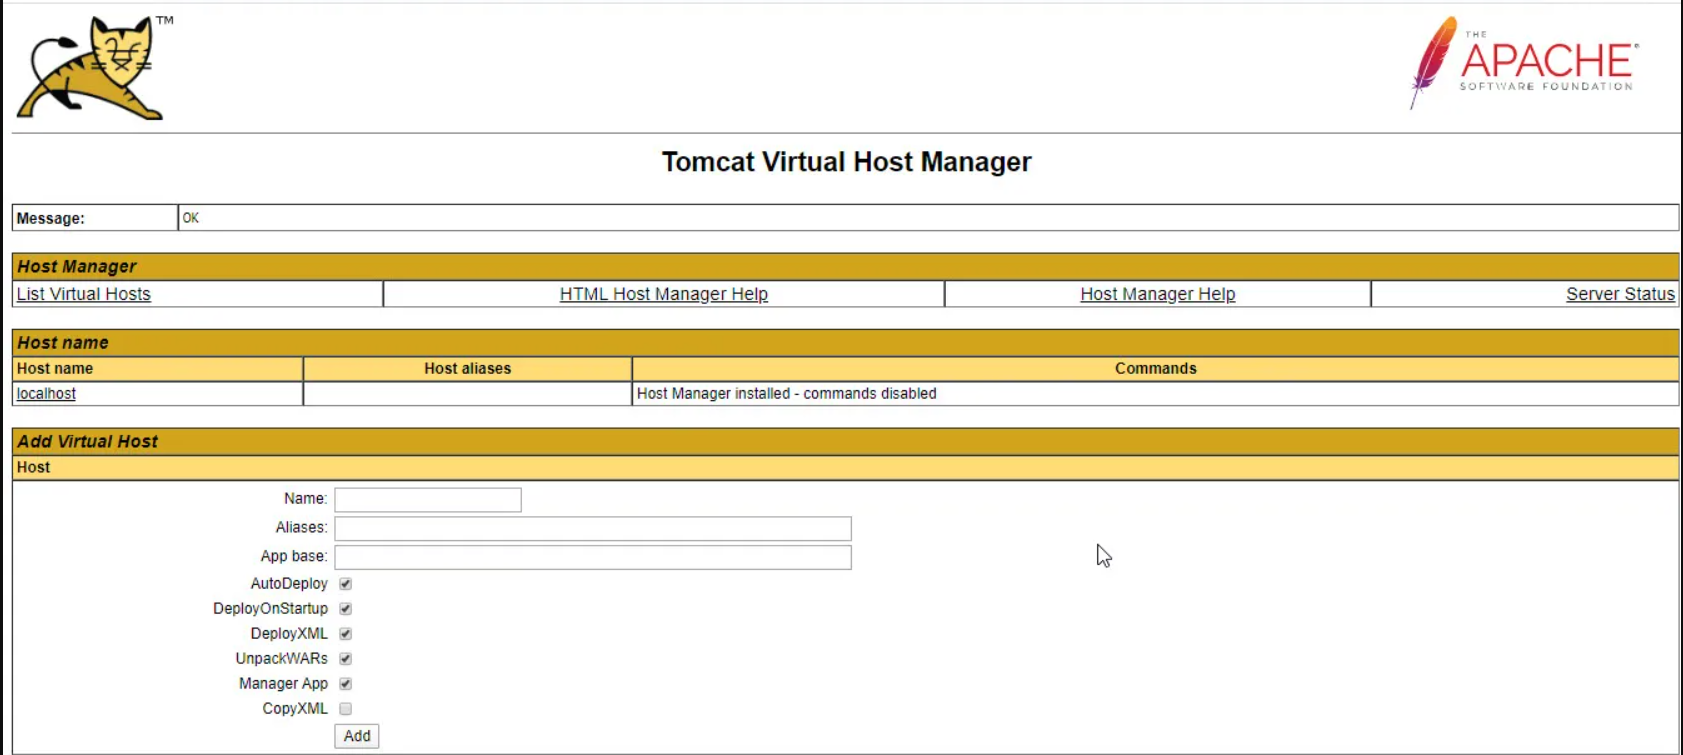1683x755 pixels.
Task: Open the List Virtual Hosts link
Action: [x=84, y=294]
